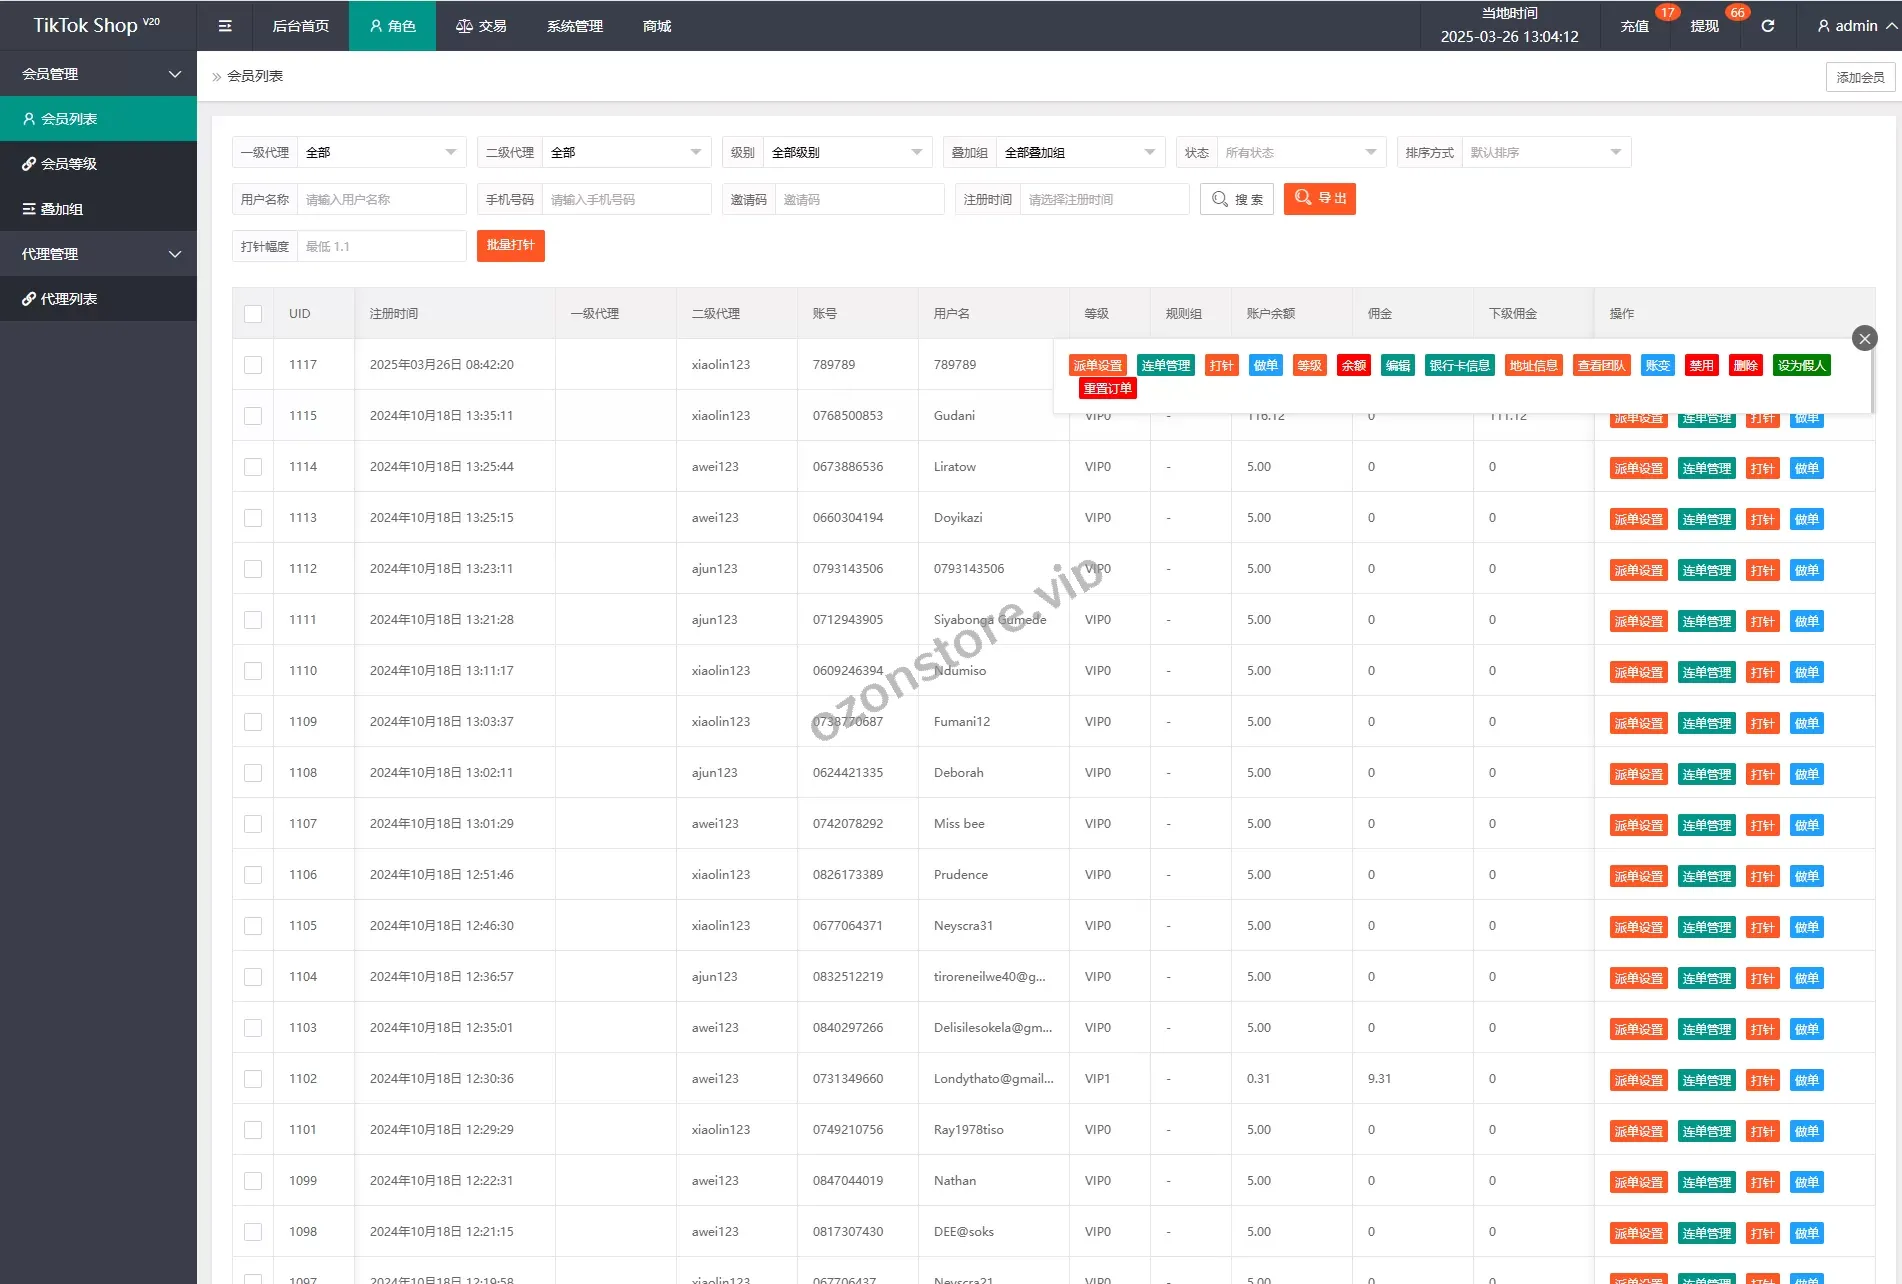
Task: Switch to the 交易 top menu
Action: 481,26
